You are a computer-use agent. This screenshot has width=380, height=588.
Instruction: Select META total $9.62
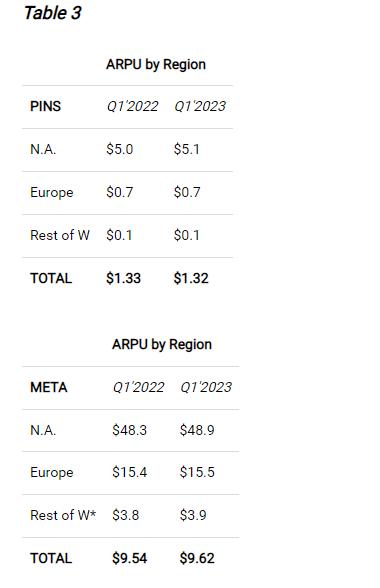[197, 558]
